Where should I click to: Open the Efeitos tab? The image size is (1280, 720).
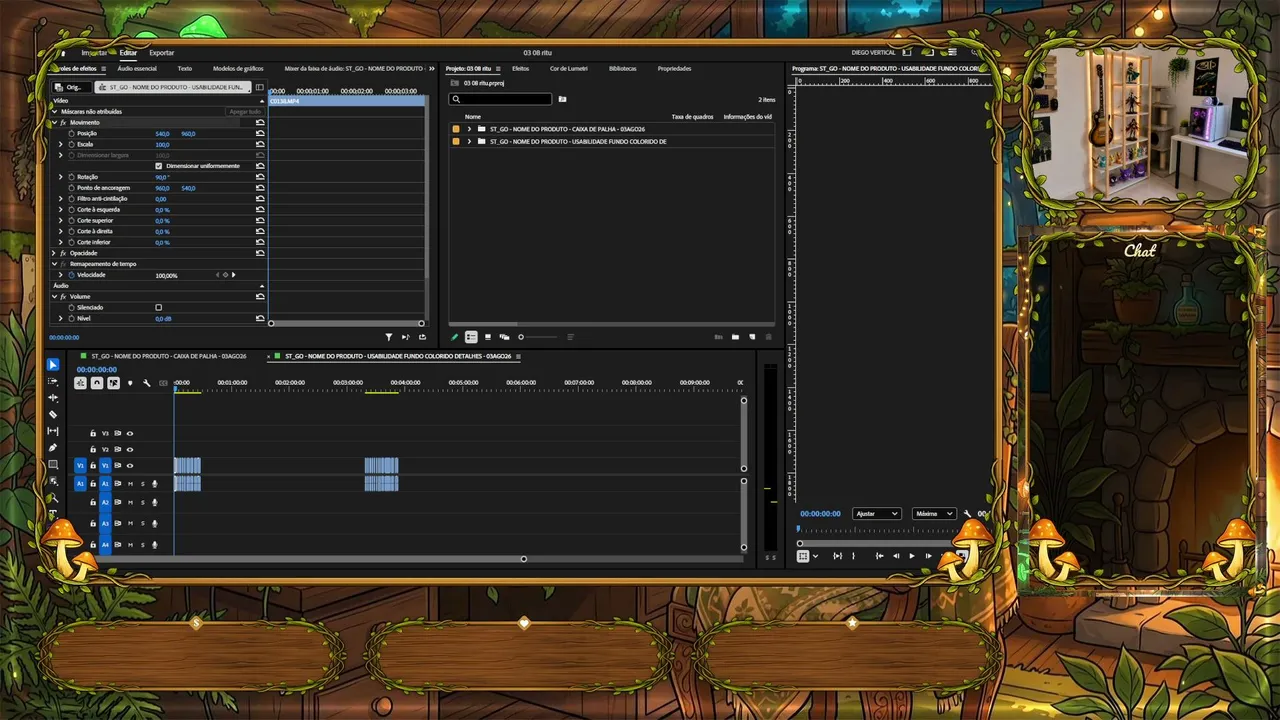click(x=521, y=69)
